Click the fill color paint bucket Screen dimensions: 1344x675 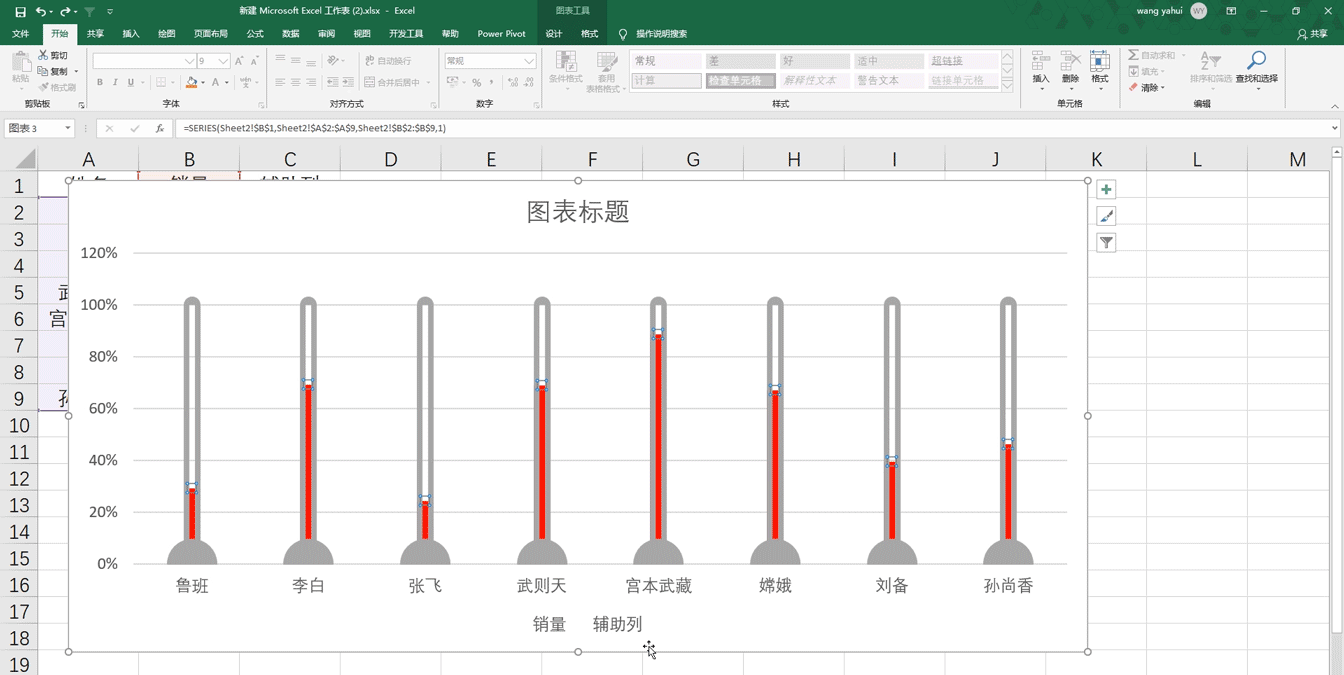coord(191,83)
